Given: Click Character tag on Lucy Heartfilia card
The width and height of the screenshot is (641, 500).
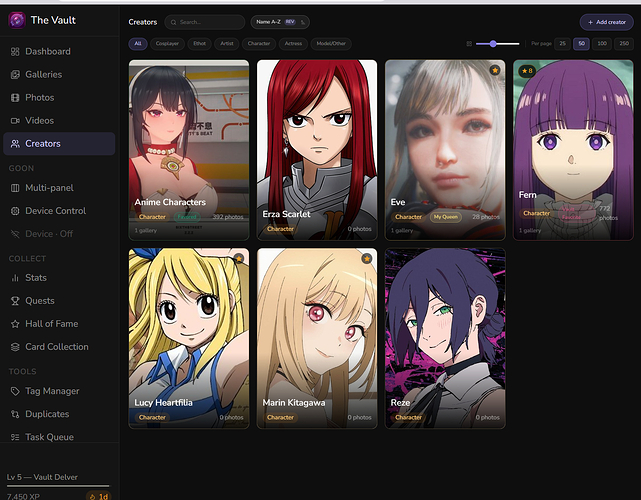Looking at the screenshot, I should coord(152,417).
